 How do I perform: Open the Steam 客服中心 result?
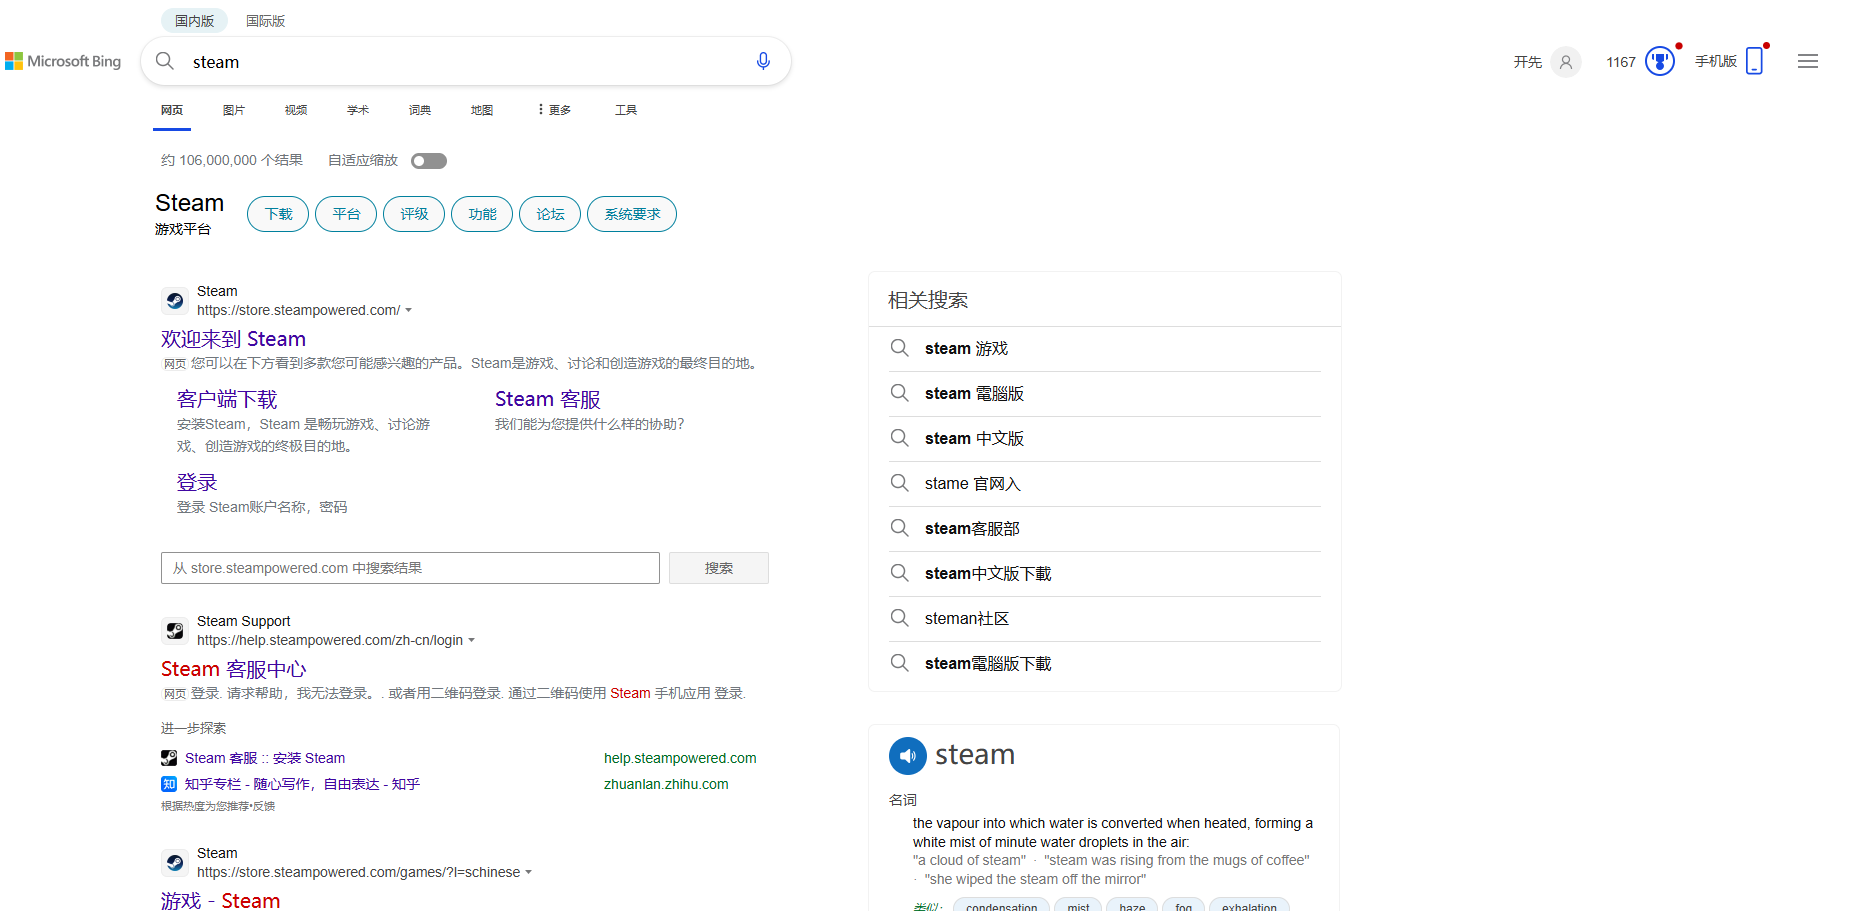click(233, 669)
